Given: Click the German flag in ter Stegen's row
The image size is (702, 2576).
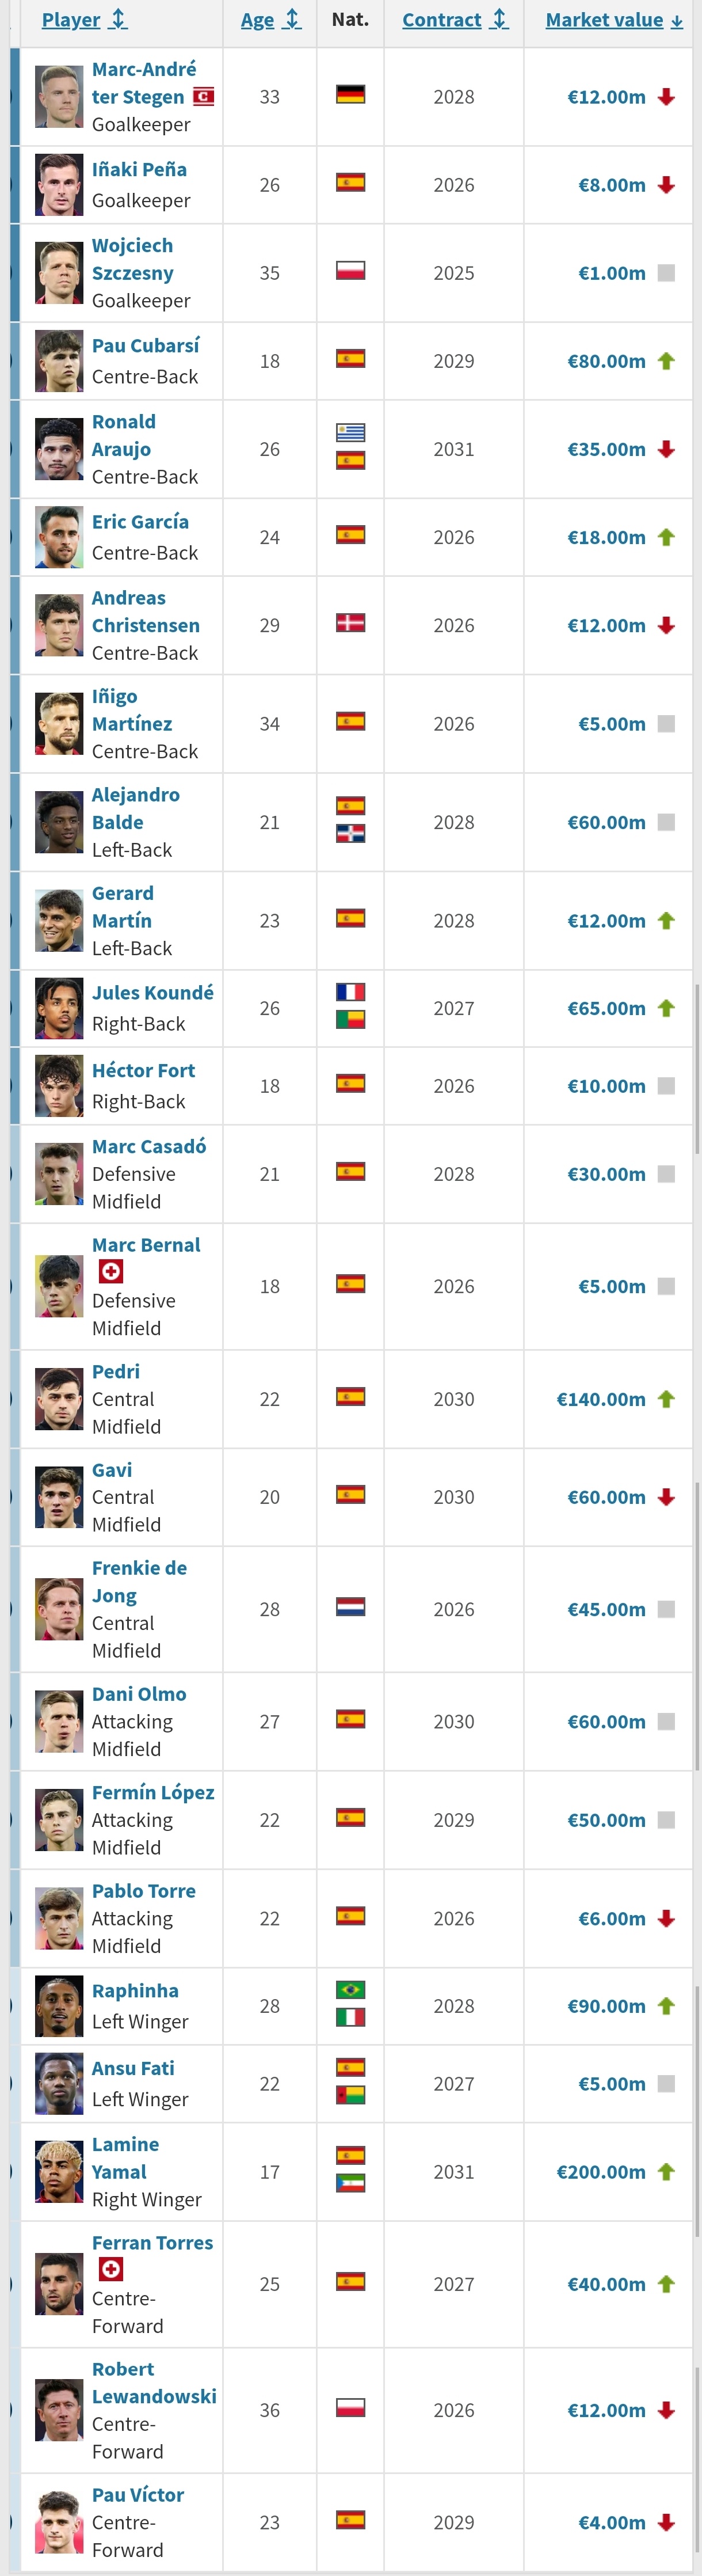Looking at the screenshot, I should click(x=350, y=95).
